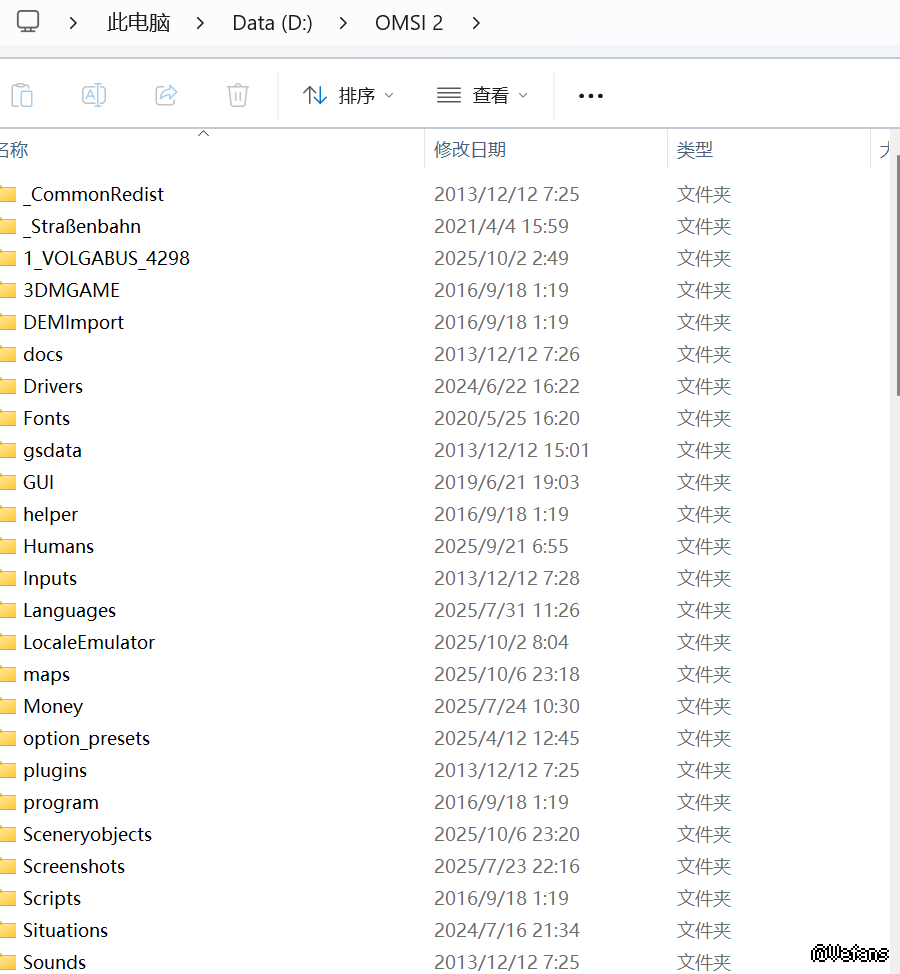900x974 pixels.
Task: Click the vertical scrollbar on the right
Action: [895, 270]
